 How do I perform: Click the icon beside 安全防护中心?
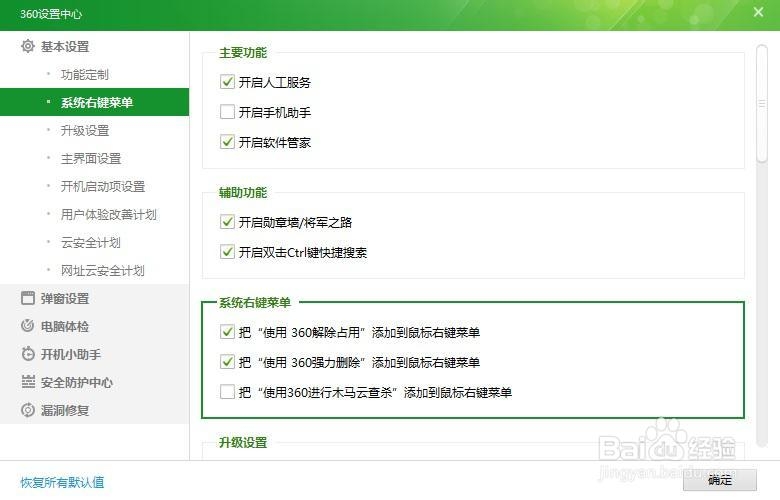pos(28,382)
